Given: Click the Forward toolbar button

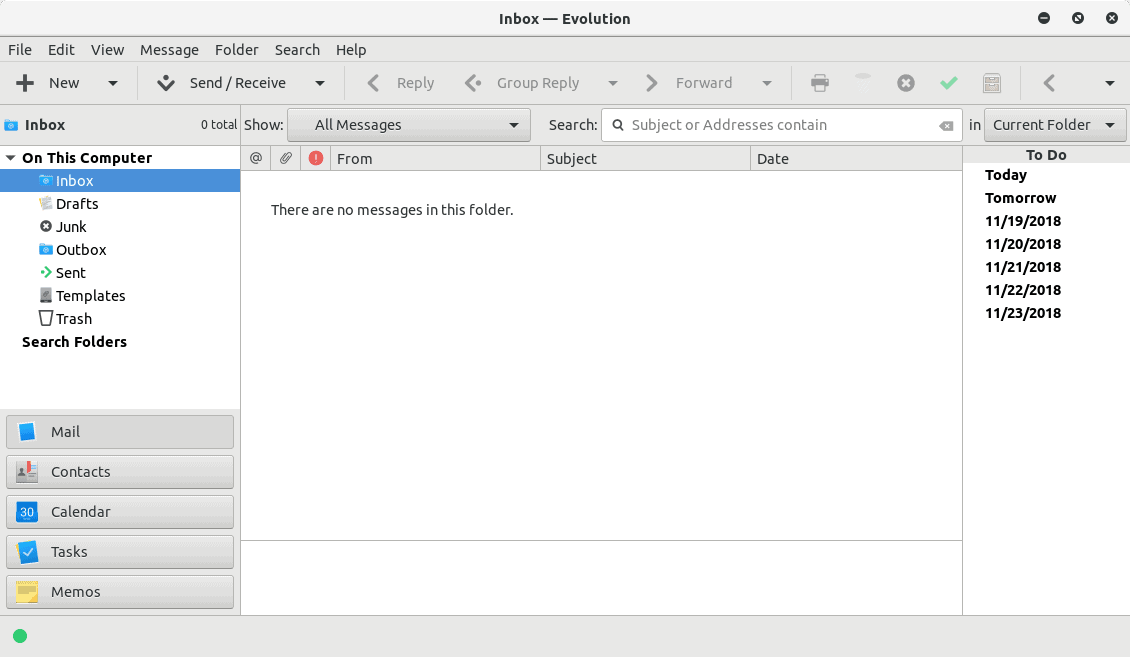Looking at the screenshot, I should [x=688, y=83].
